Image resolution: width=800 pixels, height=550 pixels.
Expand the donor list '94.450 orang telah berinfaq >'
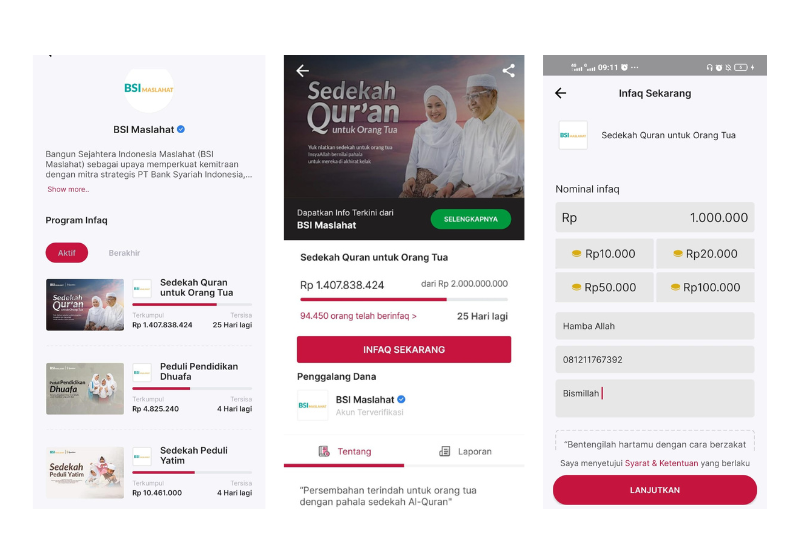(358, 316)
